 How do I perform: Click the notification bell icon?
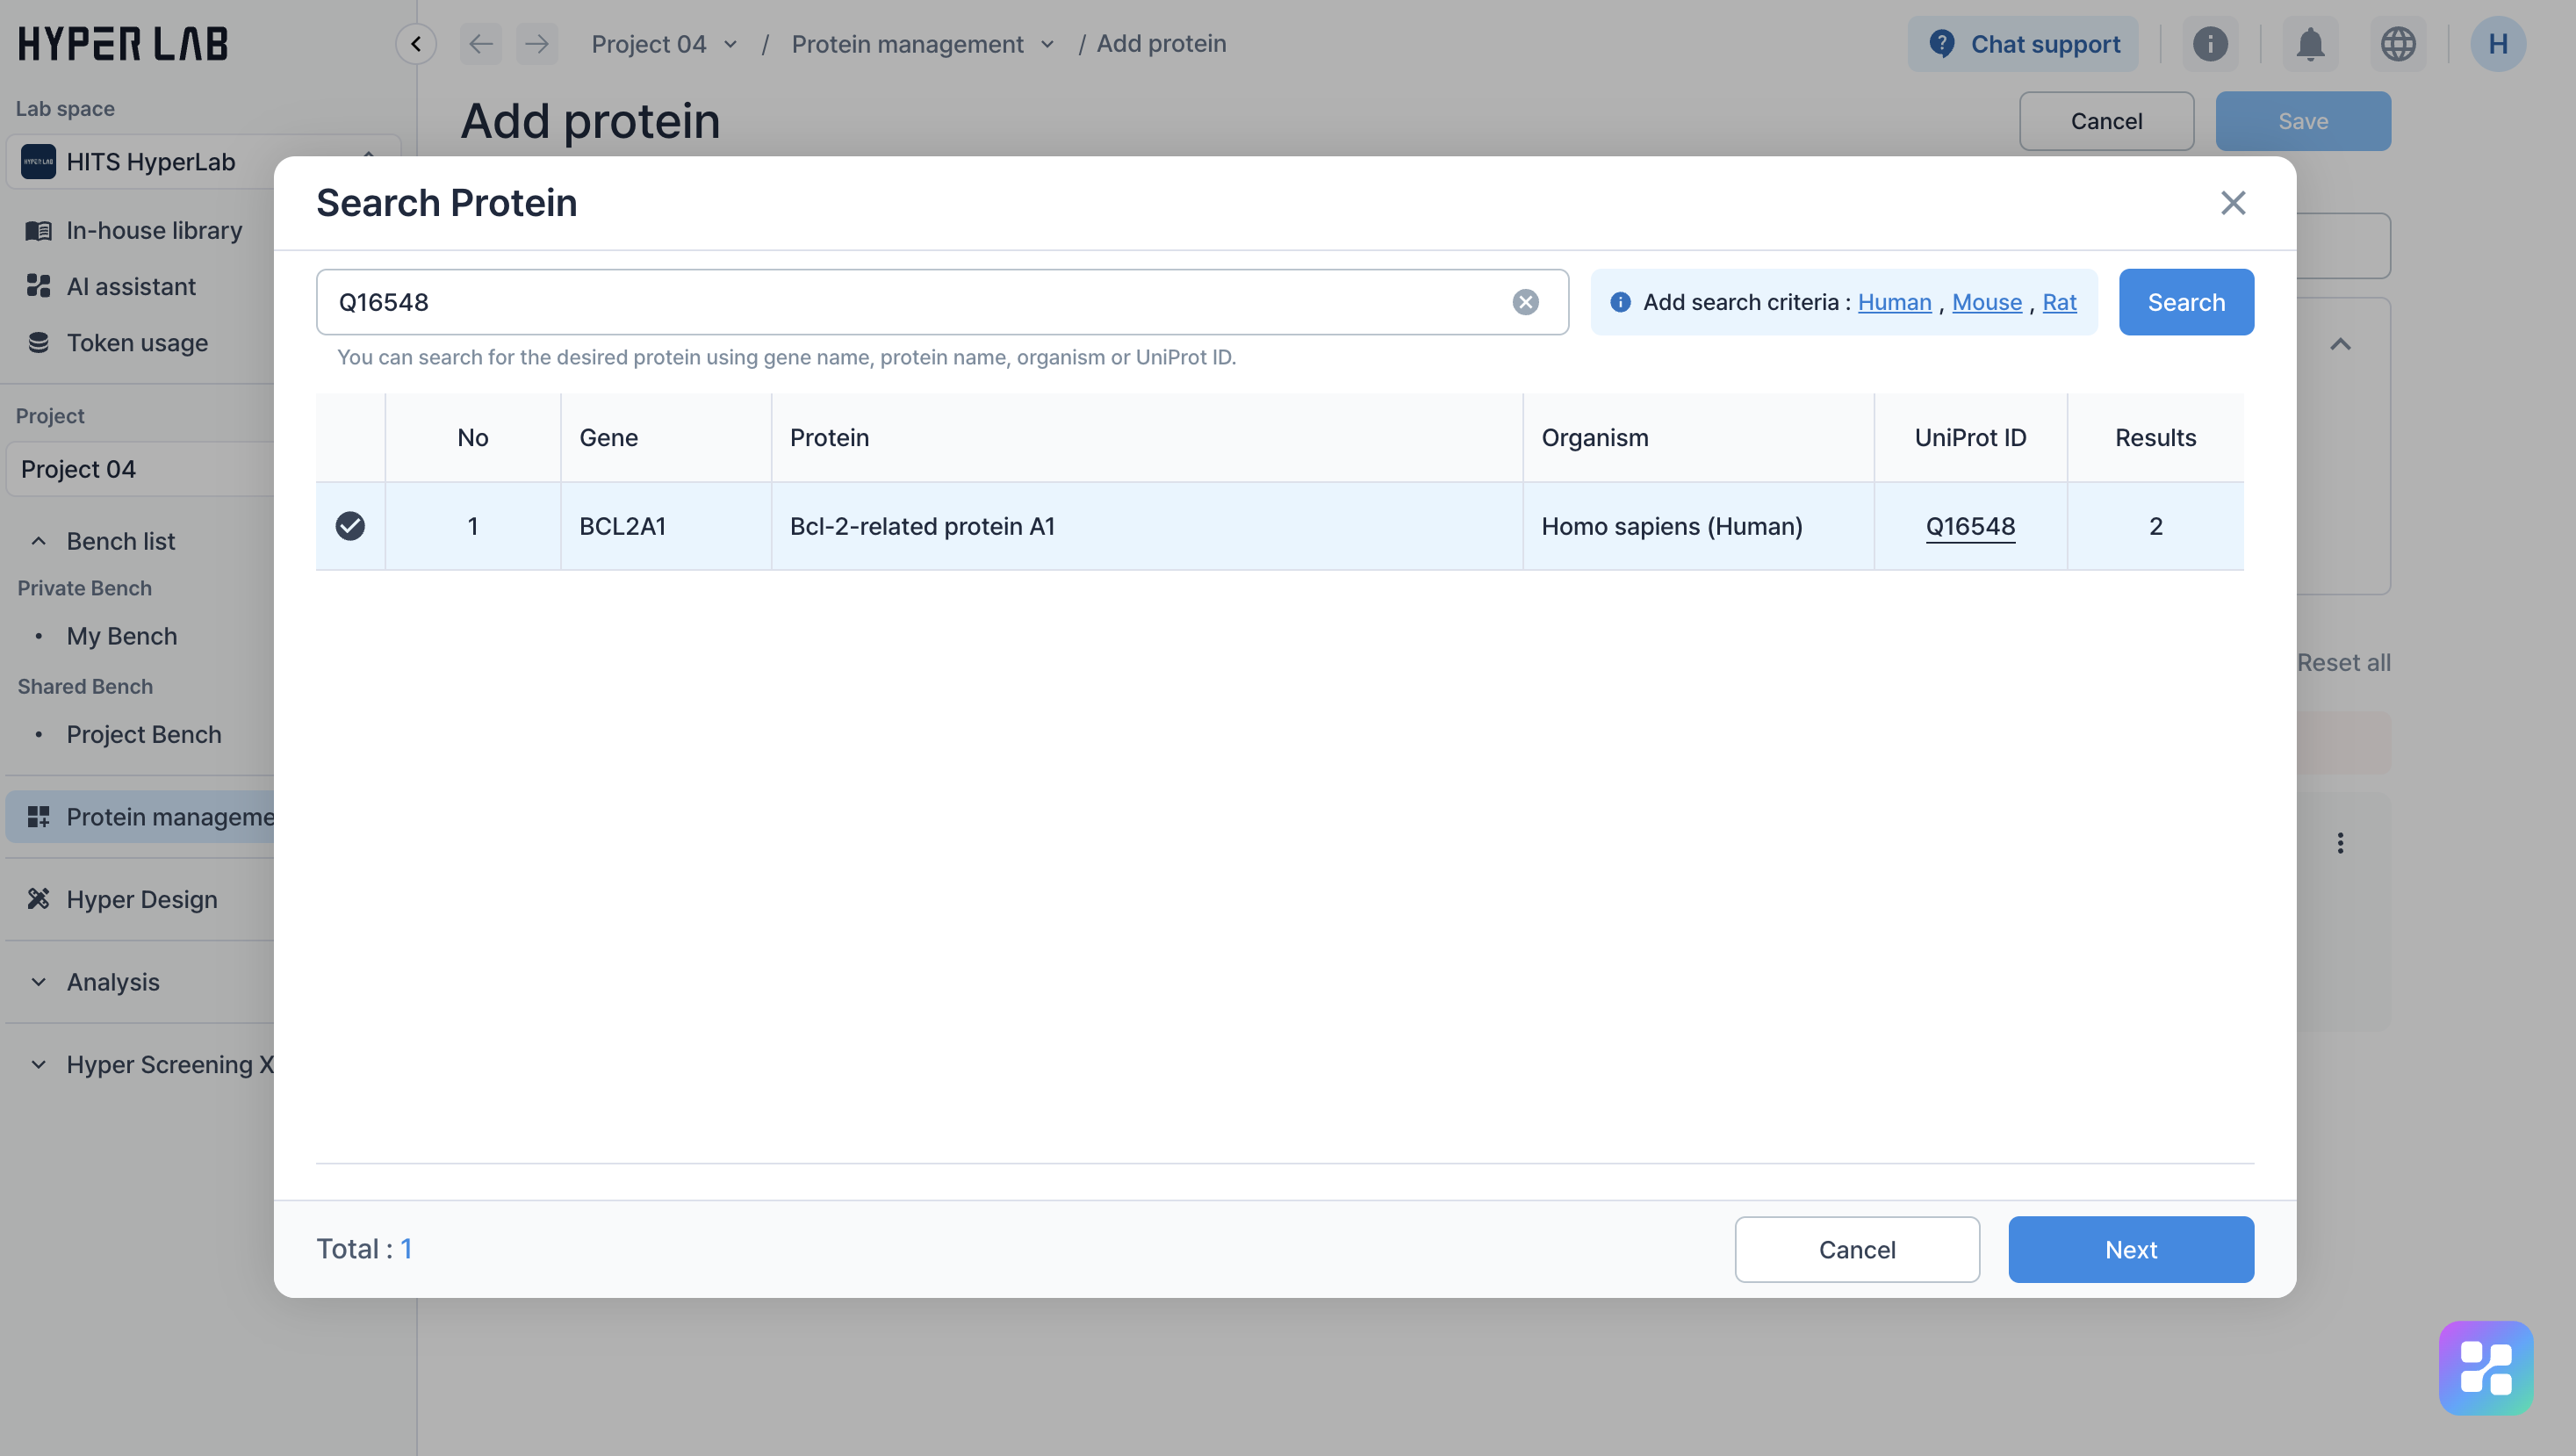point(2310,44)
